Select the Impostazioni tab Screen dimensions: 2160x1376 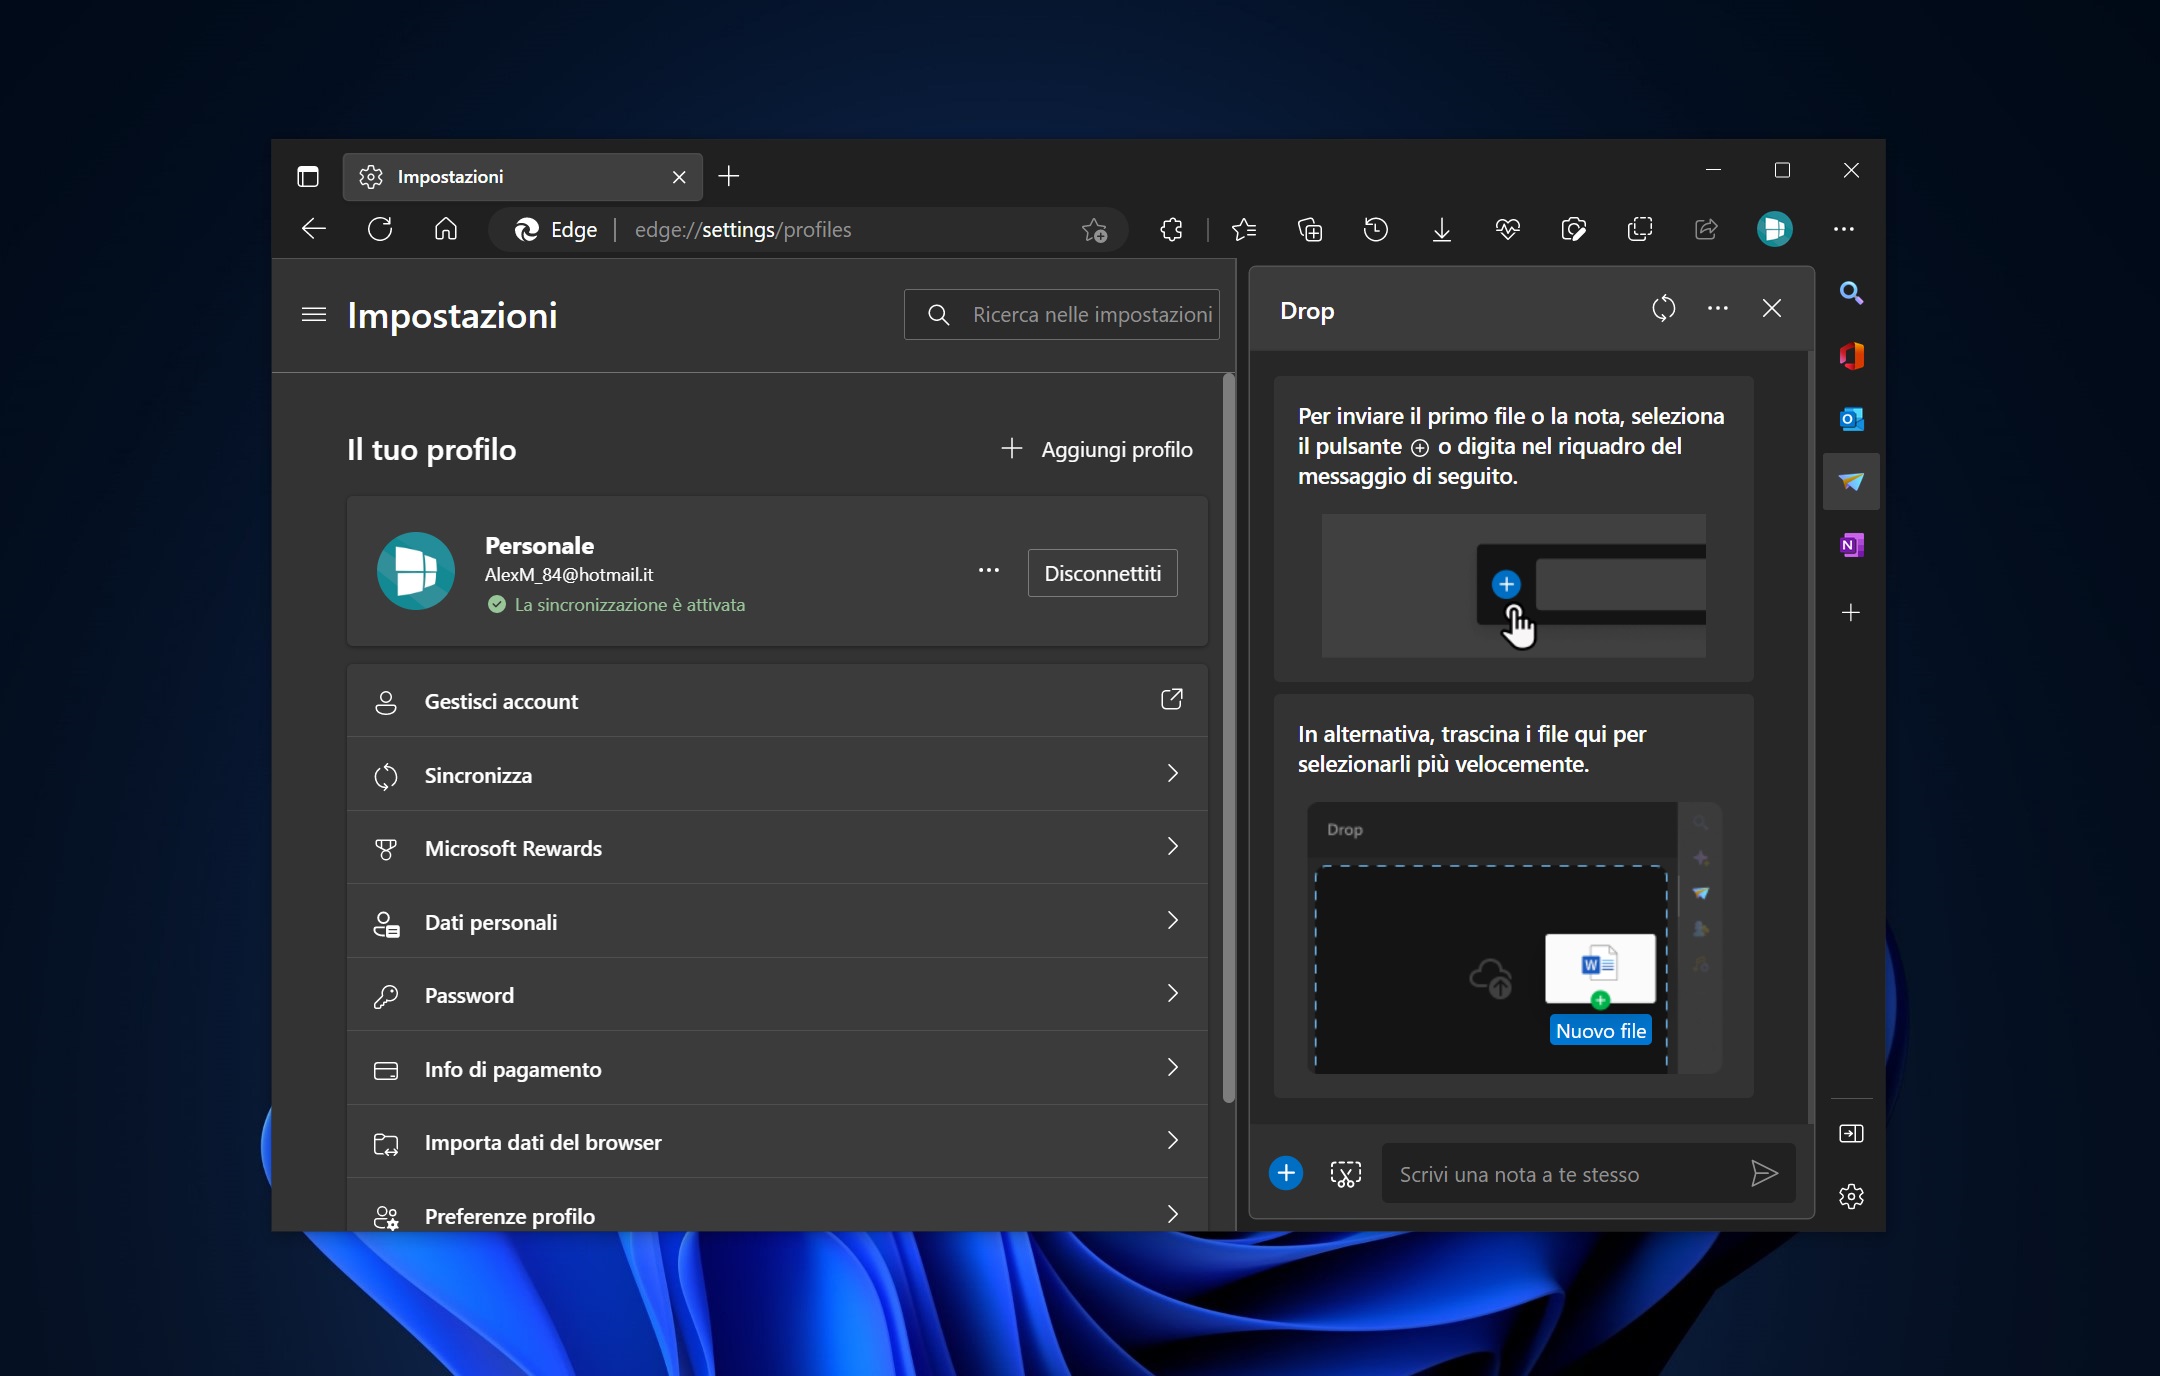pos(522,177)
